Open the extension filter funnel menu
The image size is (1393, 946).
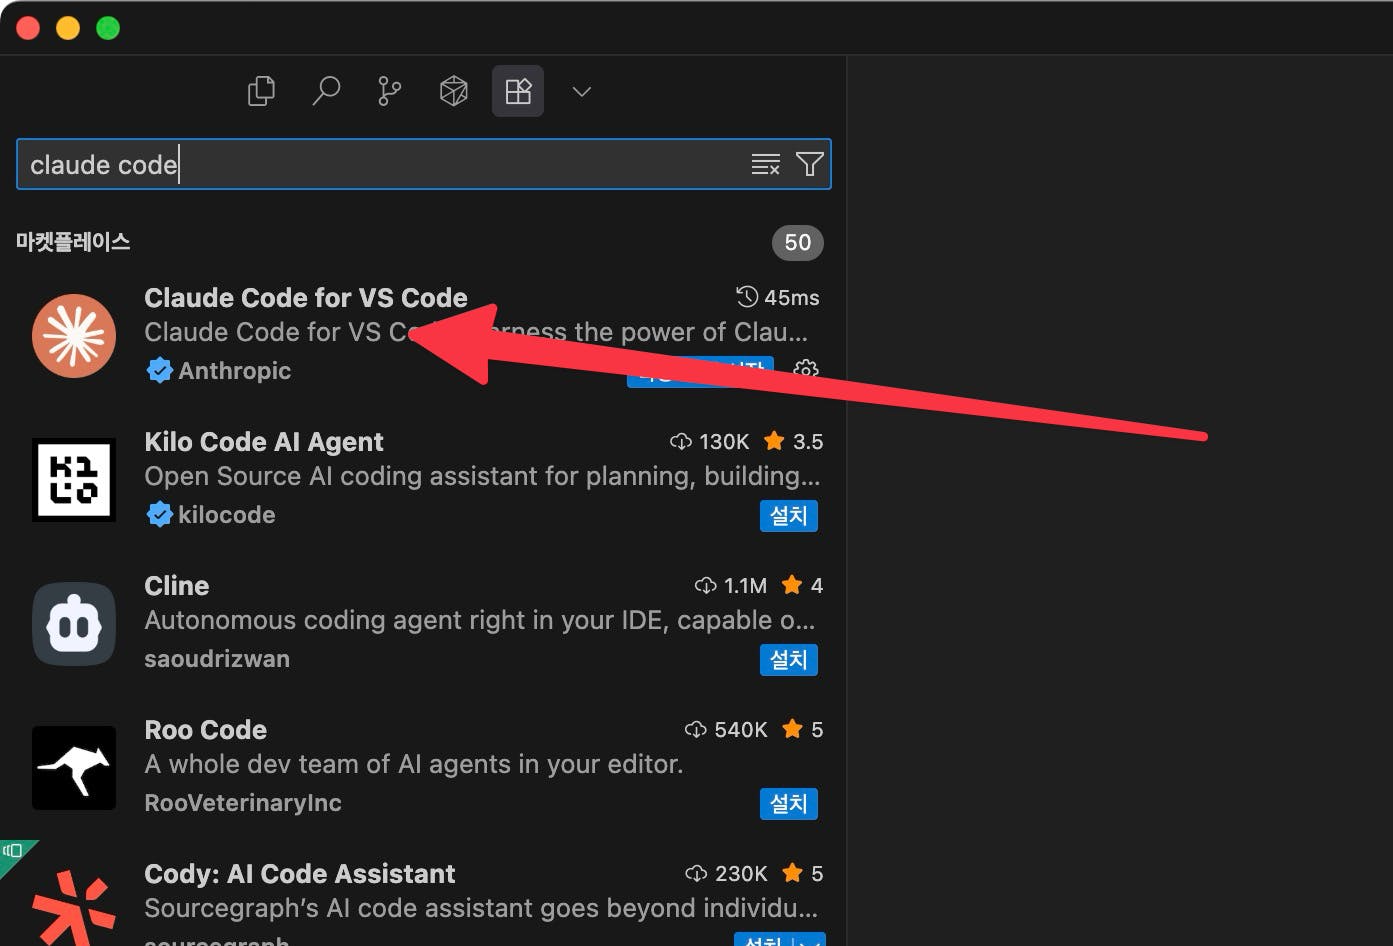(x=809, y=164)
